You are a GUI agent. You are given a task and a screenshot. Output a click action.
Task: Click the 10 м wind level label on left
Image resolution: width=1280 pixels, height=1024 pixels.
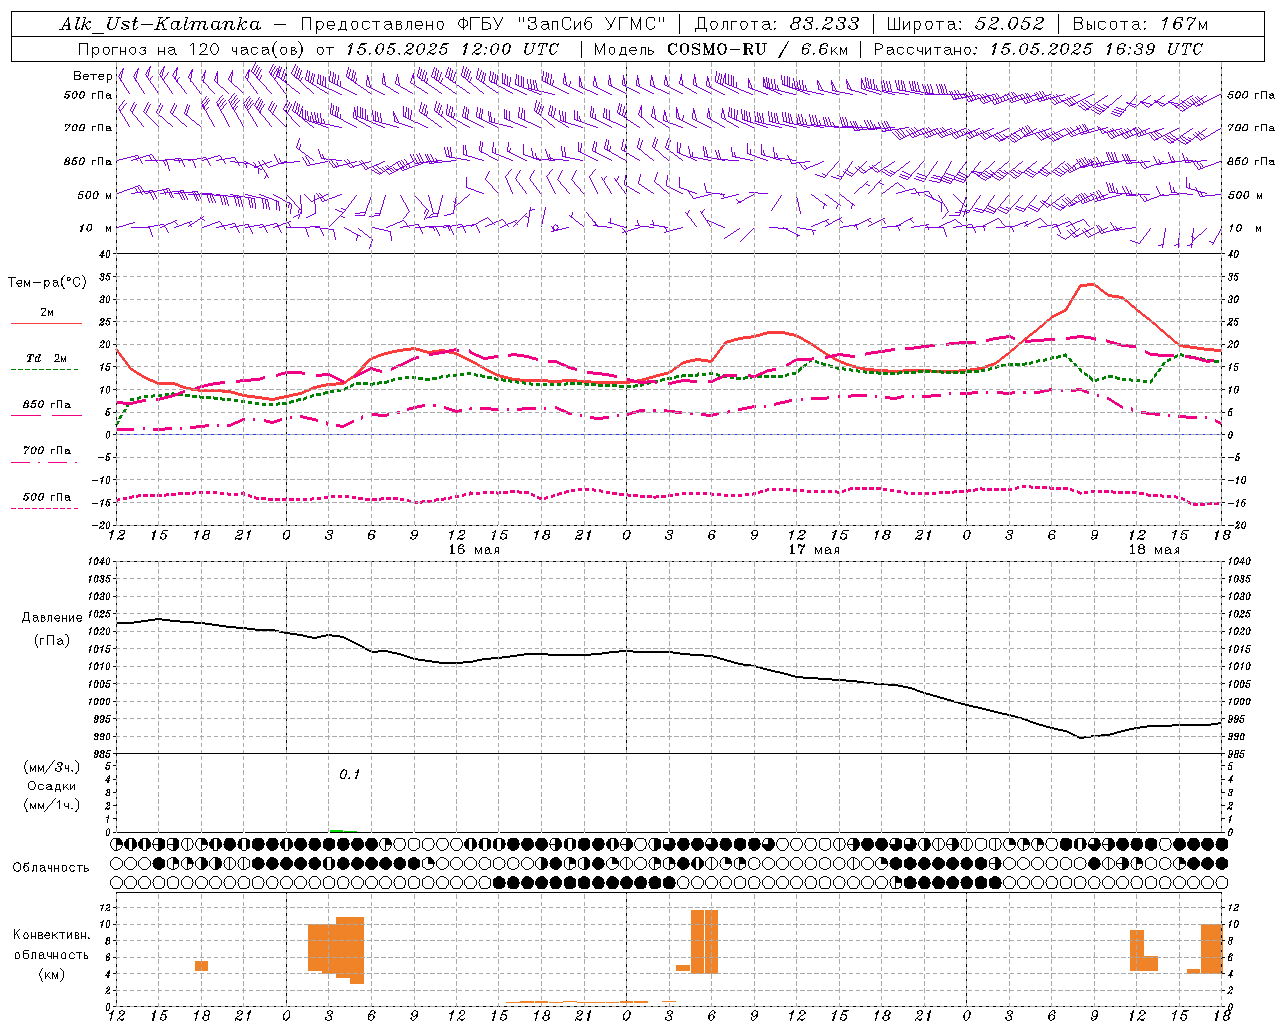click(97, 228)
